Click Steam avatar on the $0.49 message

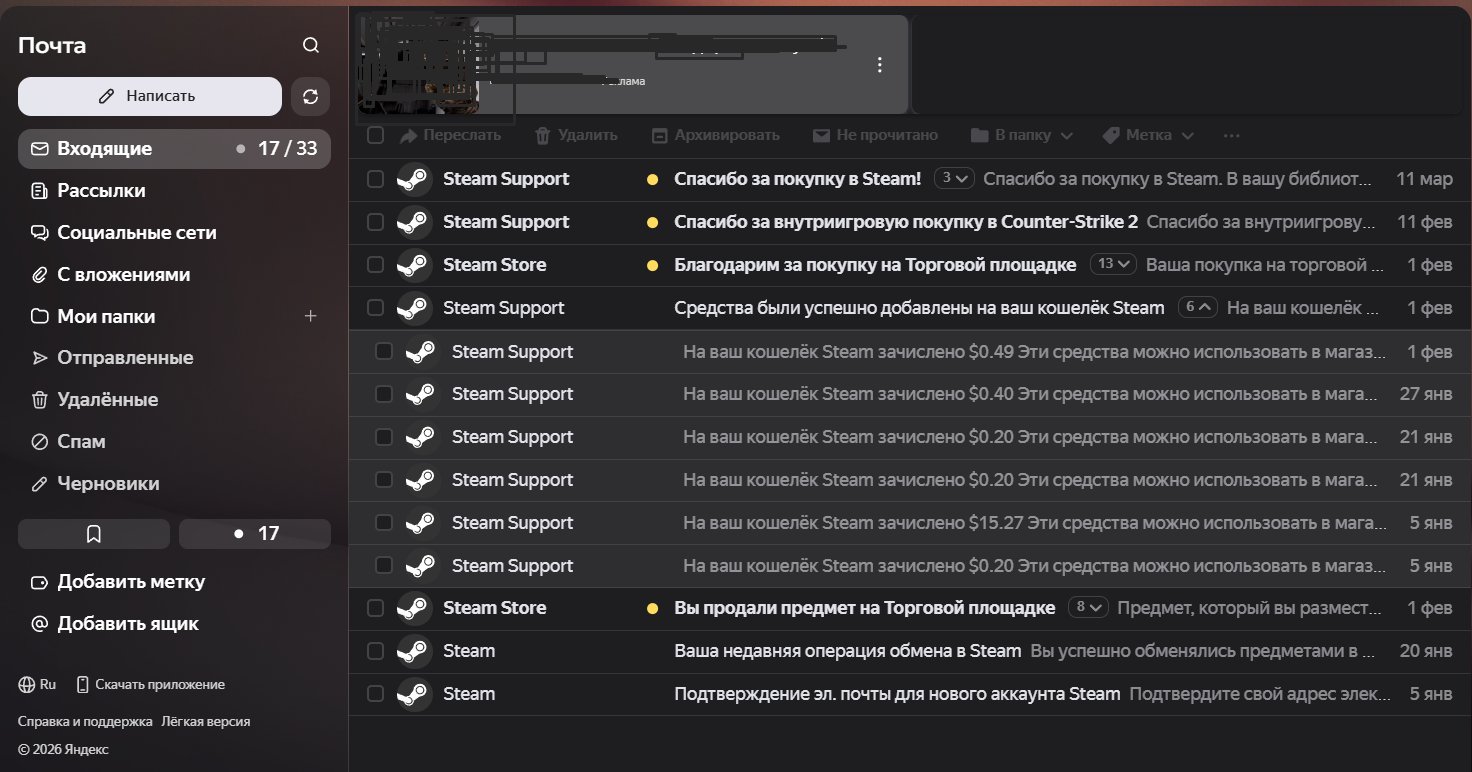(422, 351)
